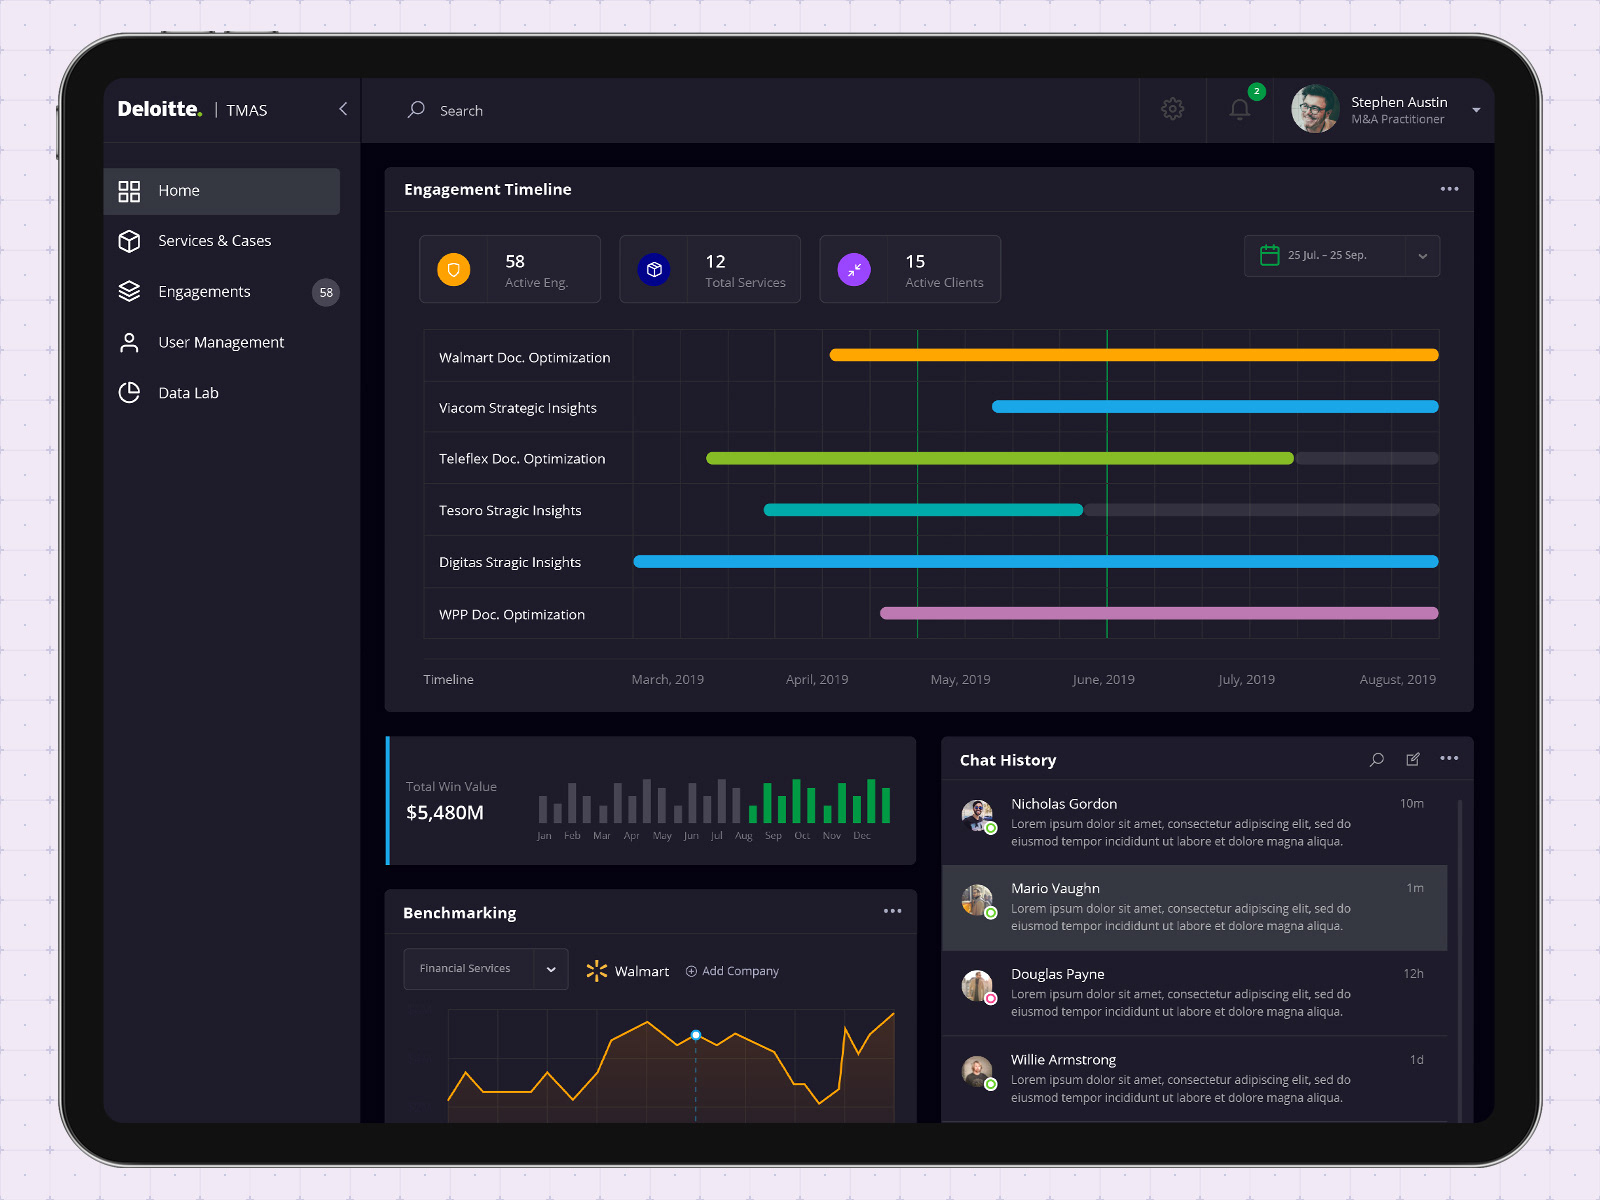Open Mario Vaughn chat message
The image size is (1600, 1200).
[x=1195, y=908]
